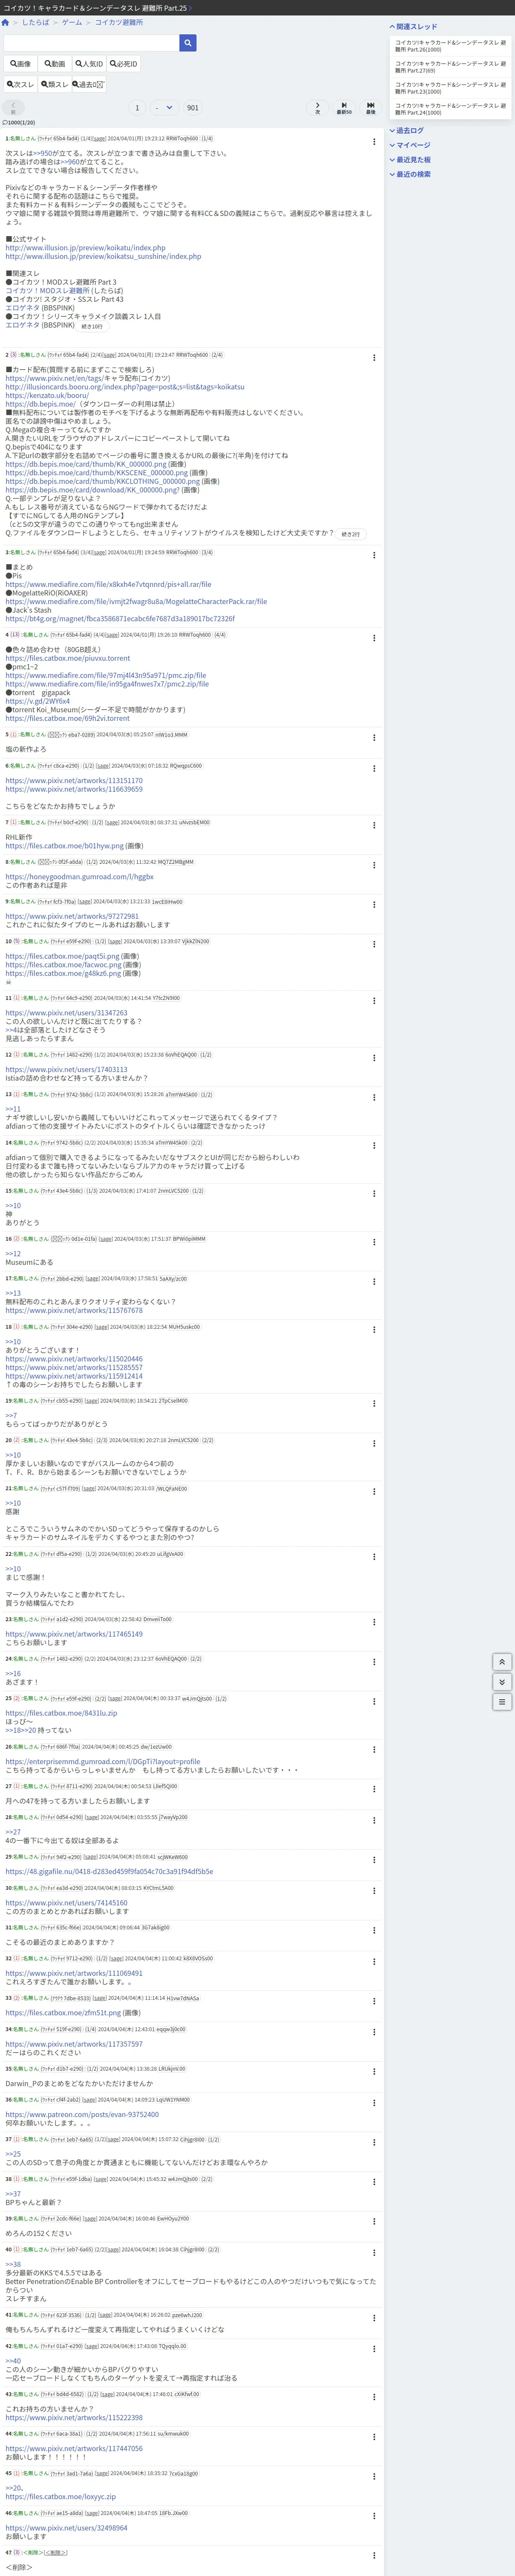515x2576 pixels.
Task: Open patreon evan-93752400 link
Action: point(82,2114)
